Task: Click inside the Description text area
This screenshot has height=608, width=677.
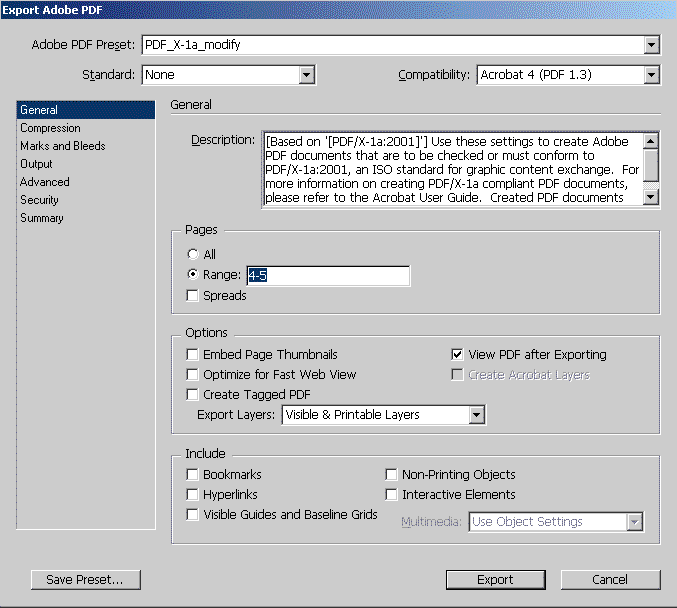Action: pos(452,170)
